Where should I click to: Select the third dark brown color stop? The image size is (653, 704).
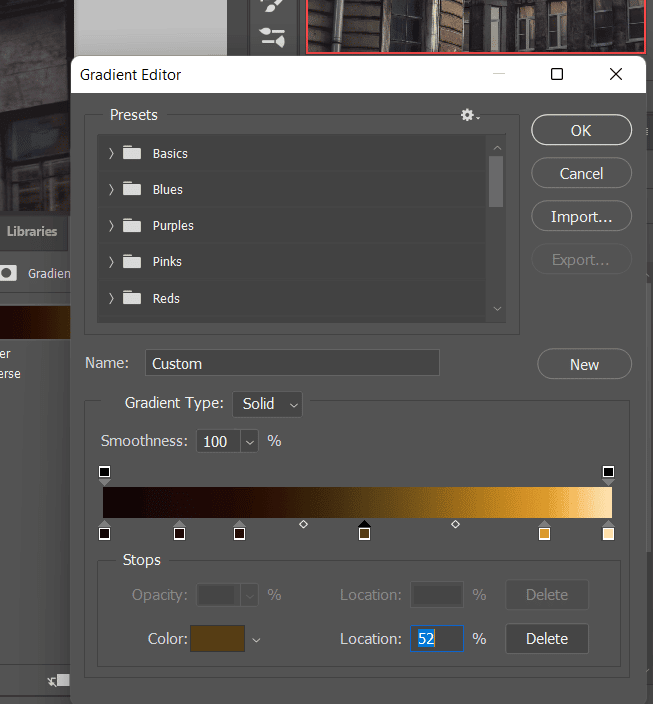pos(239,533)
